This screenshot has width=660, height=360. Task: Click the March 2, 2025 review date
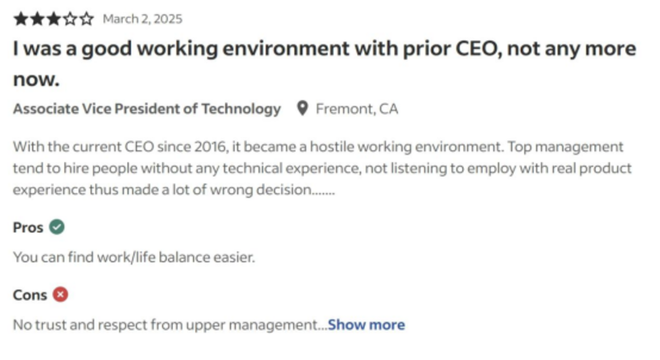(143, 19)
